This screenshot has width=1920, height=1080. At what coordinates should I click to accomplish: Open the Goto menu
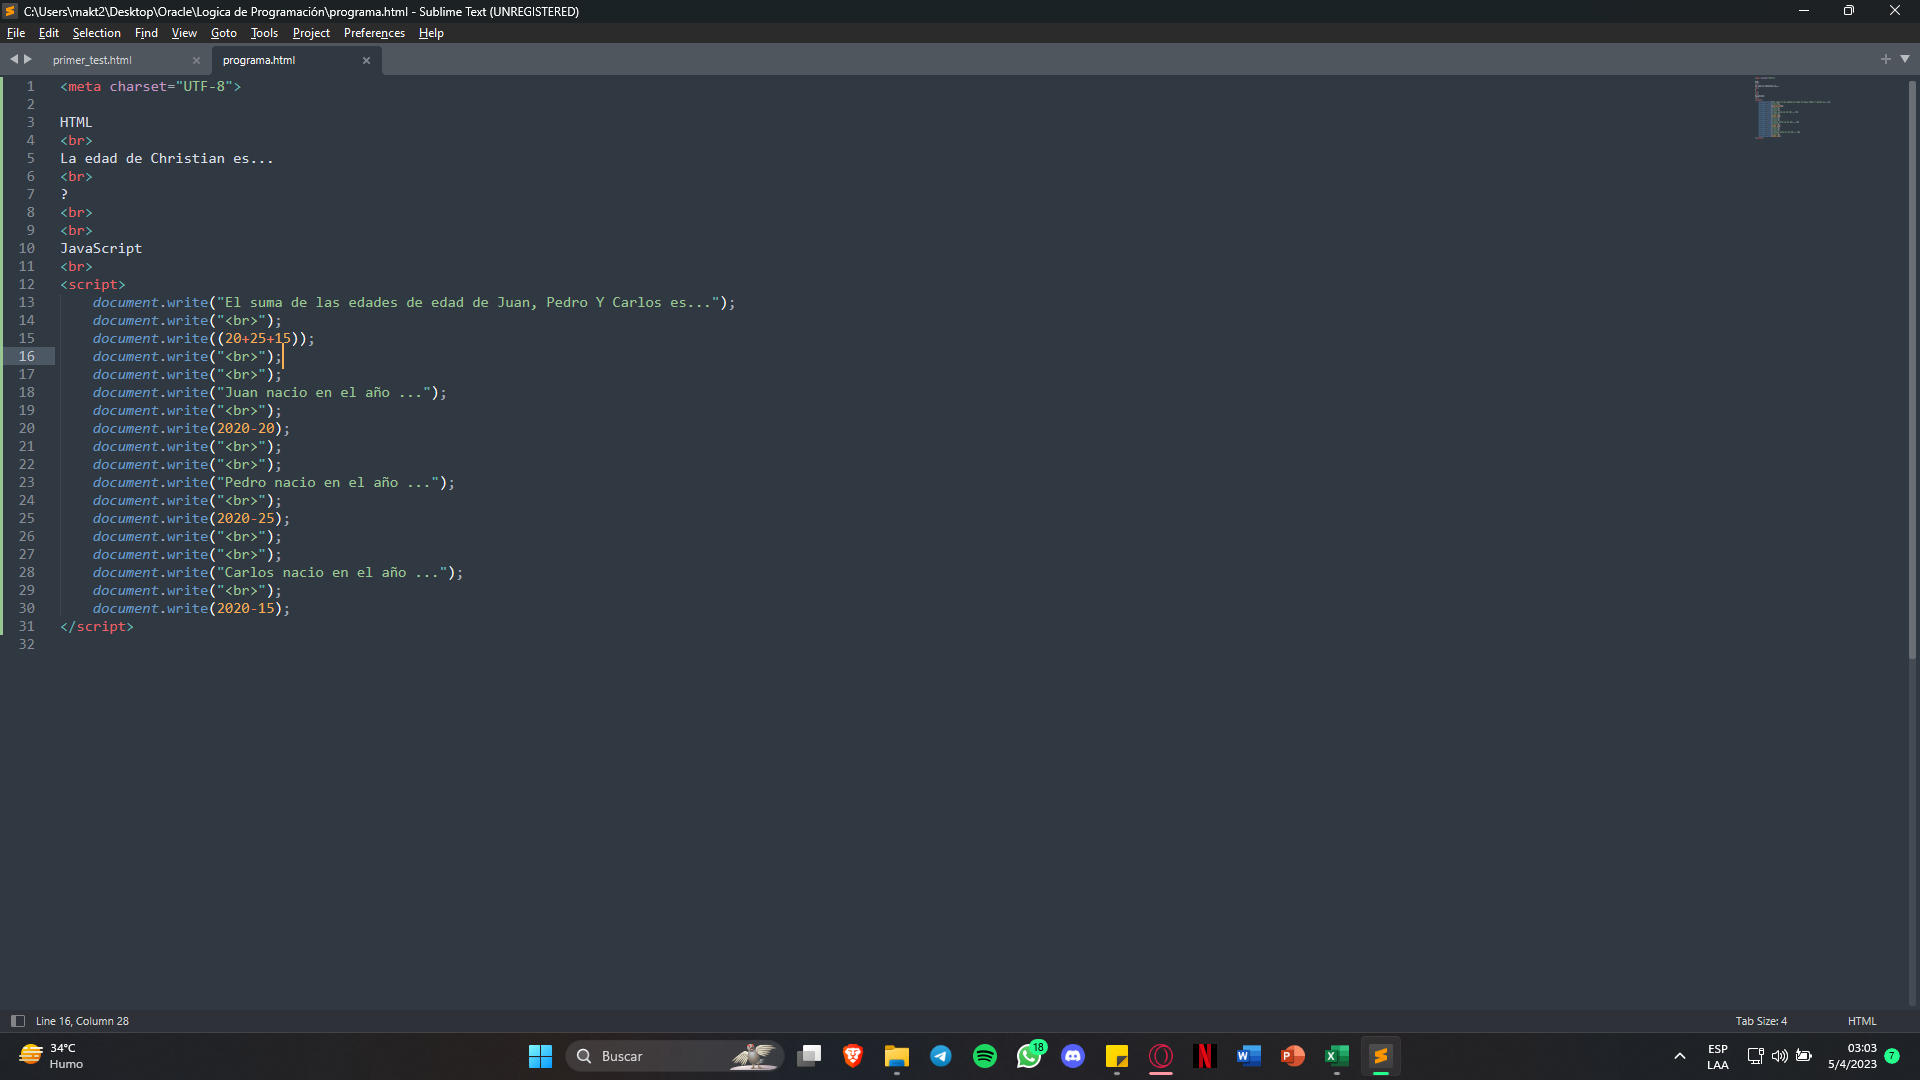tap(223, 33)
